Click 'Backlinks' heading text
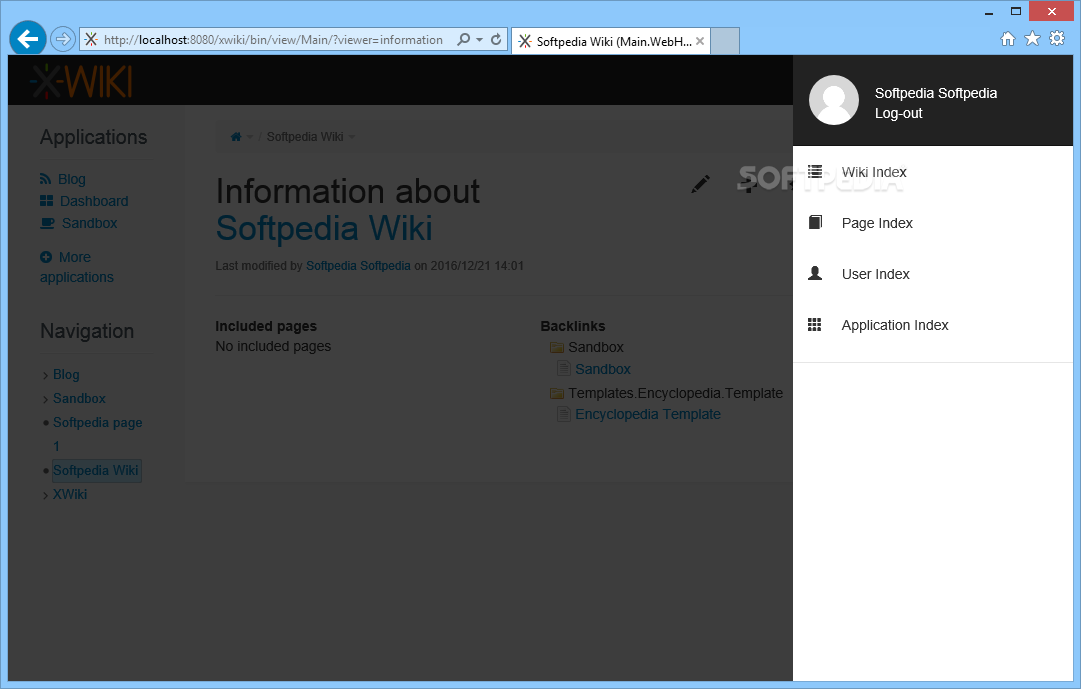1081x689 pixels. tap(573, 326)
